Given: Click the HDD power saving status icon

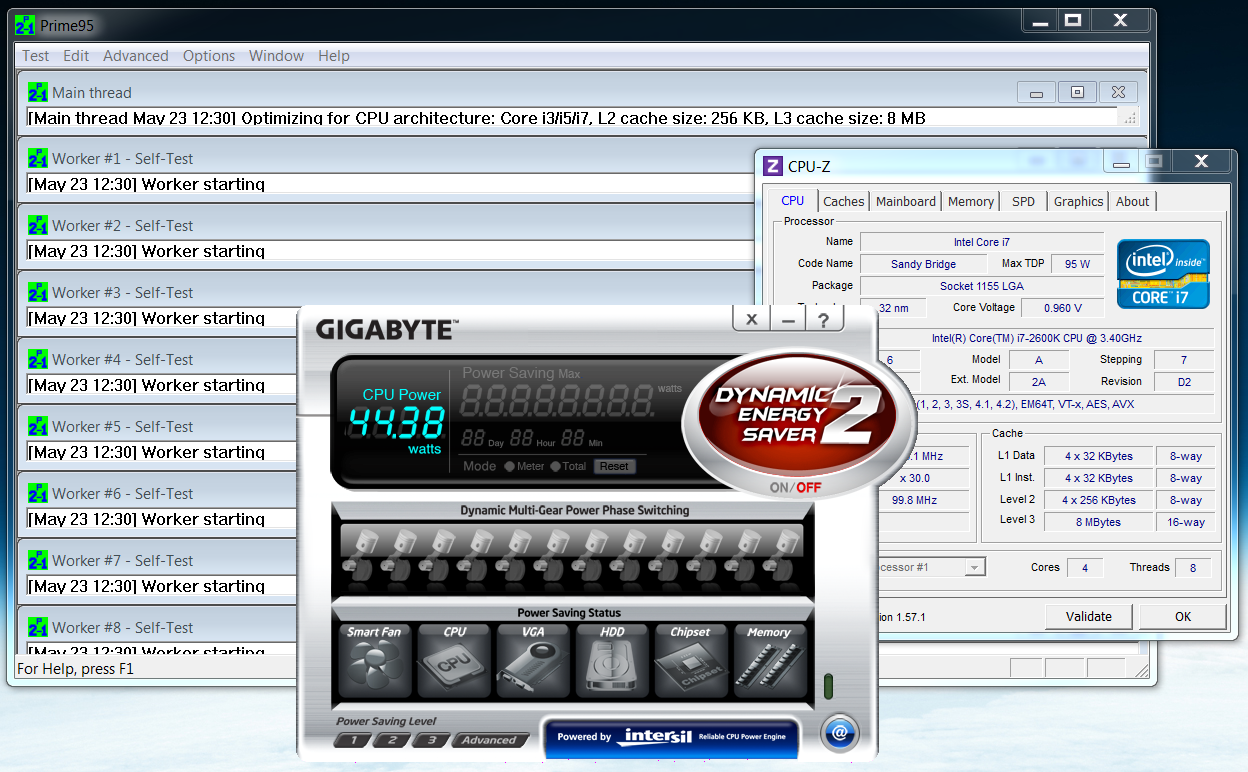Looking at the screenshot, I should coord(613,661).
